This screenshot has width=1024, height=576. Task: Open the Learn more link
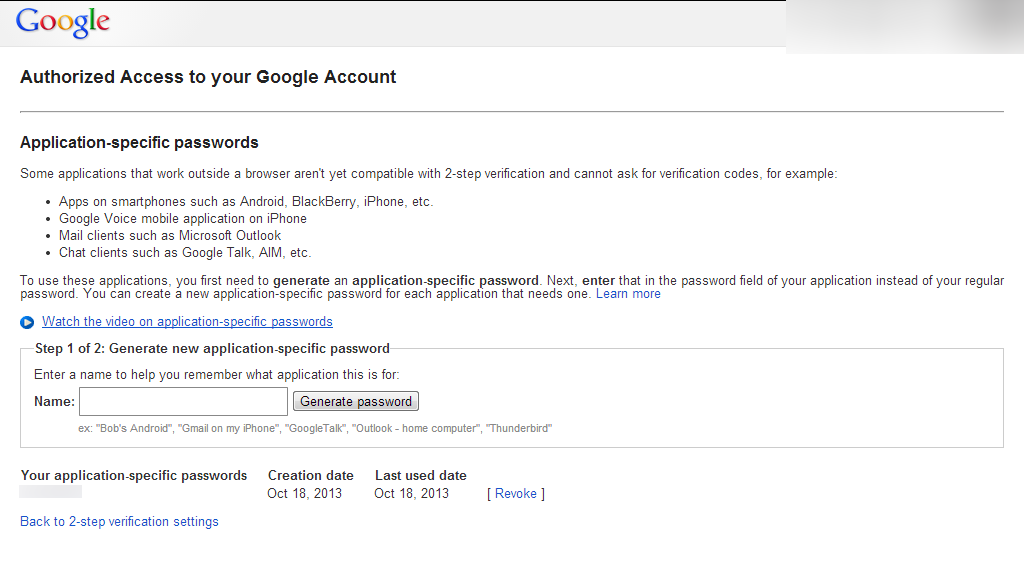[628, 294]
